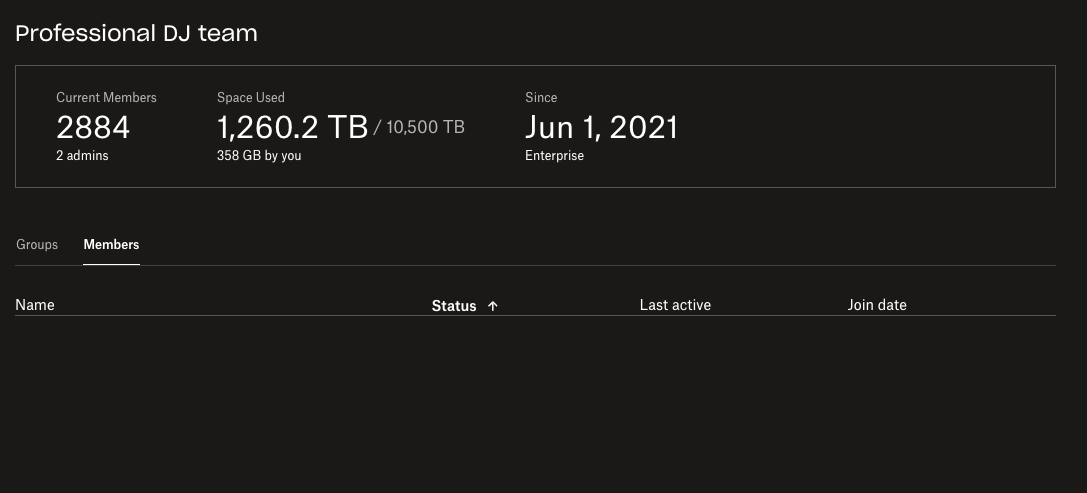Image resolution: width=1087 pixels, height=493 pixels.
Task: Click the empty members list area
Action: click(x=535, y=400)
